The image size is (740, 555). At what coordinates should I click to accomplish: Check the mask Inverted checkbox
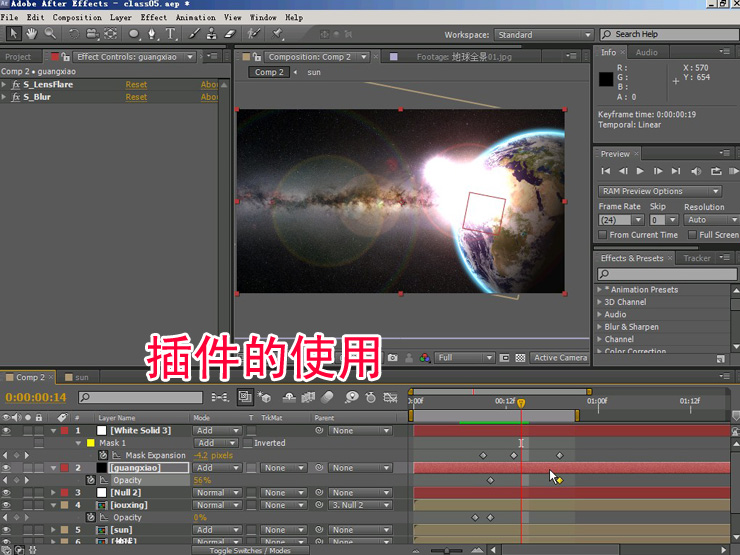point(247,443)
